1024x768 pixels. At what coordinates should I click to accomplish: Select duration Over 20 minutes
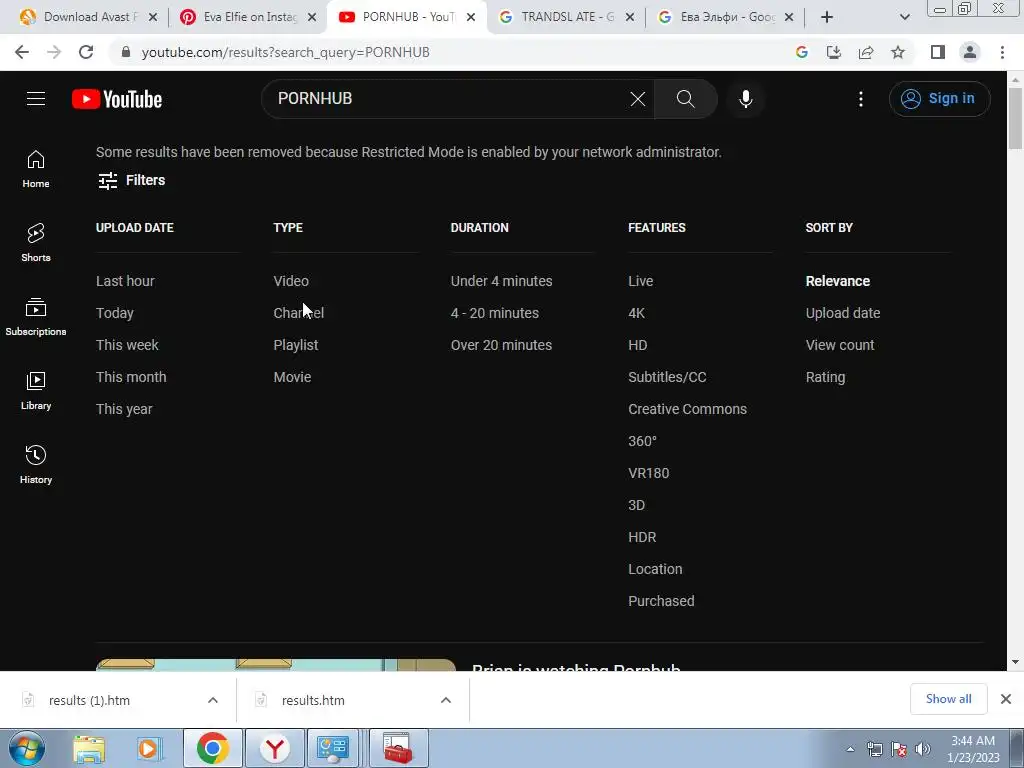[x=502, y=345]
